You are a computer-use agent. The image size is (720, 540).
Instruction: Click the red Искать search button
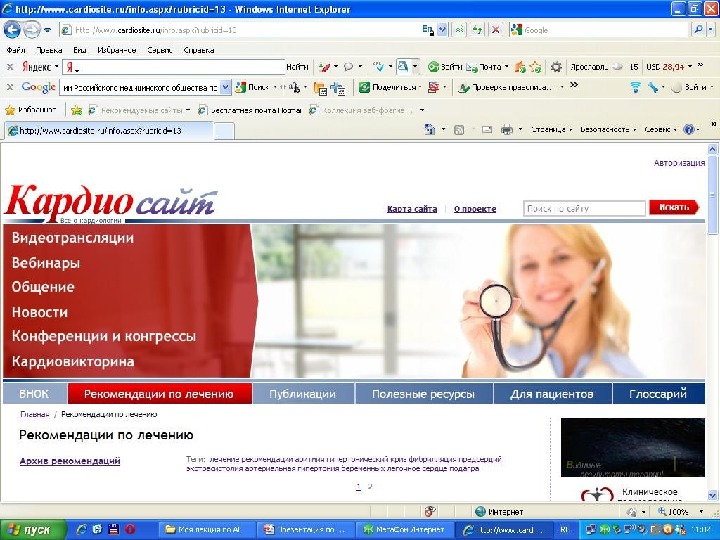[x=674, y=208]
